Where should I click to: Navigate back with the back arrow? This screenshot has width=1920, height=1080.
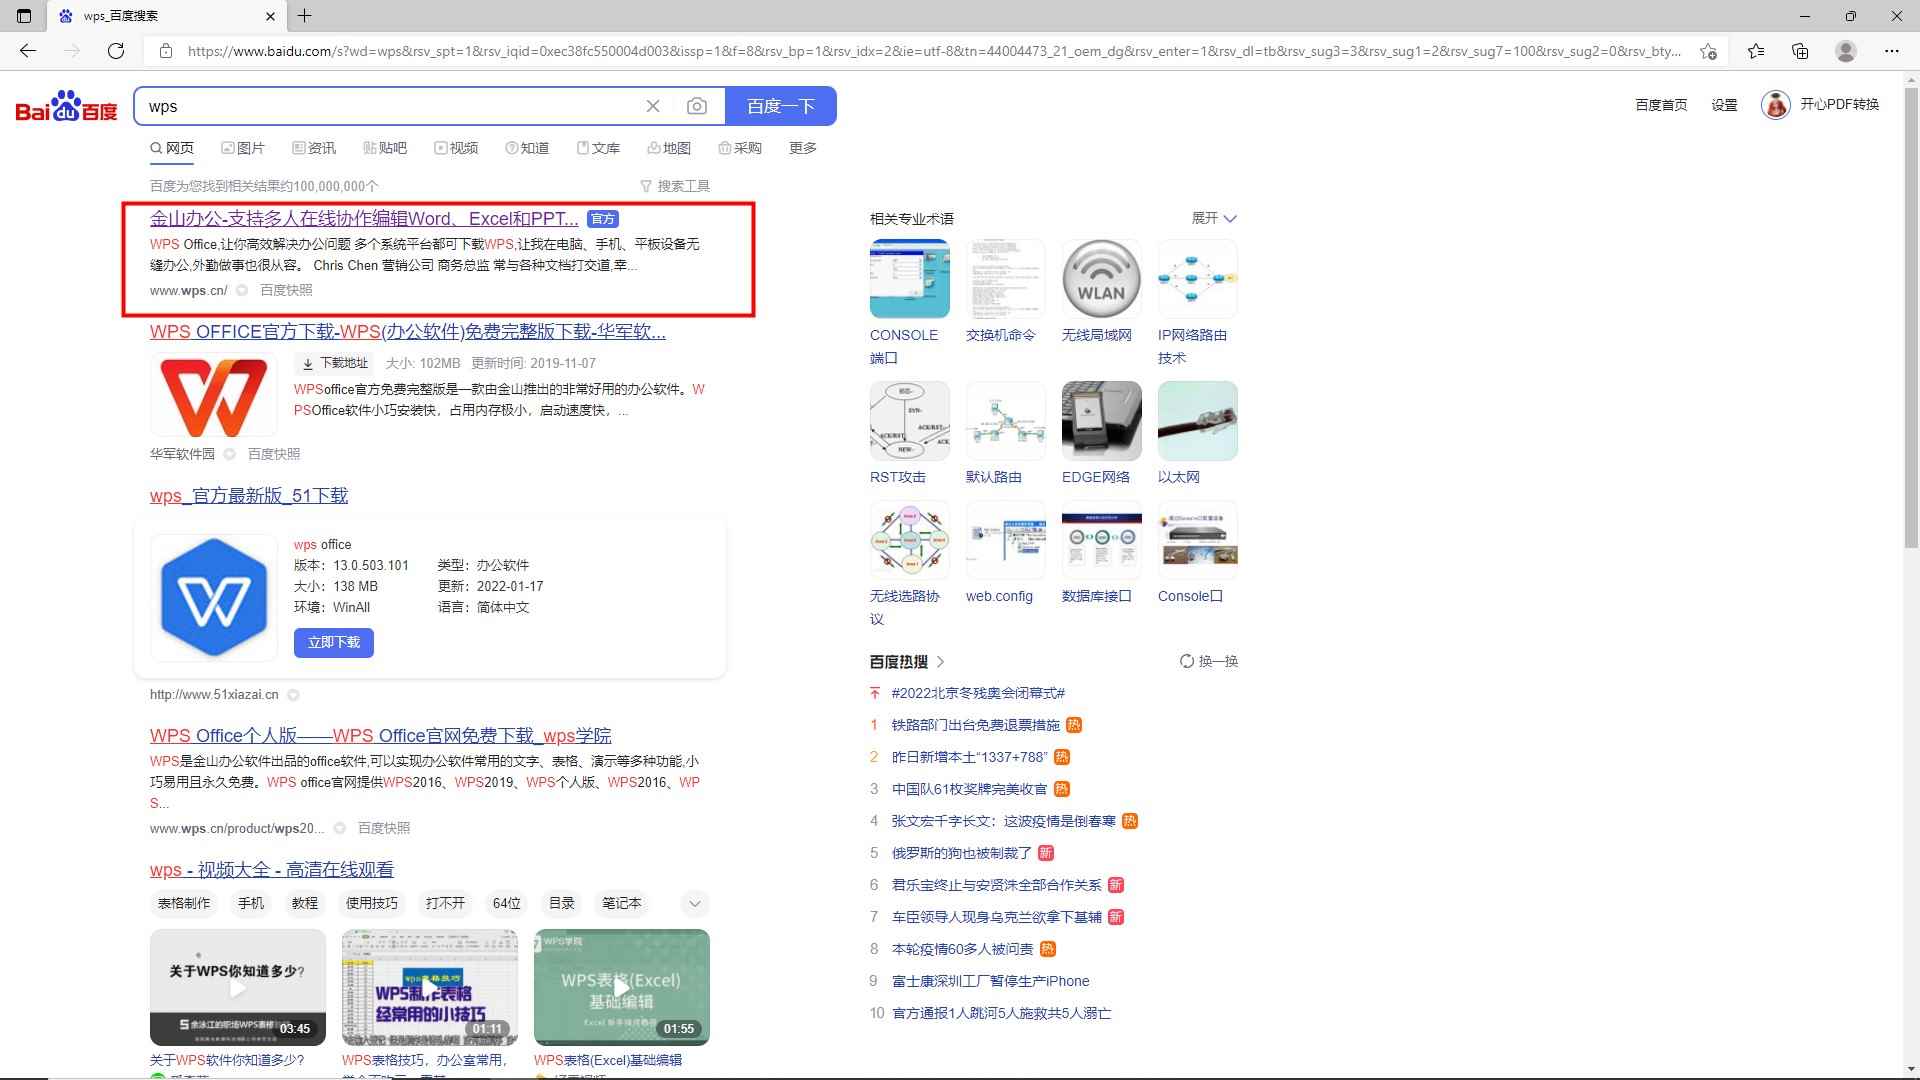click(28, 50)
